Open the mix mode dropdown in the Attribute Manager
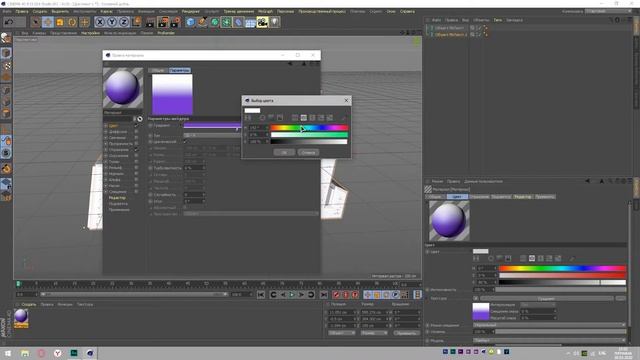 (x=549, y=325)
